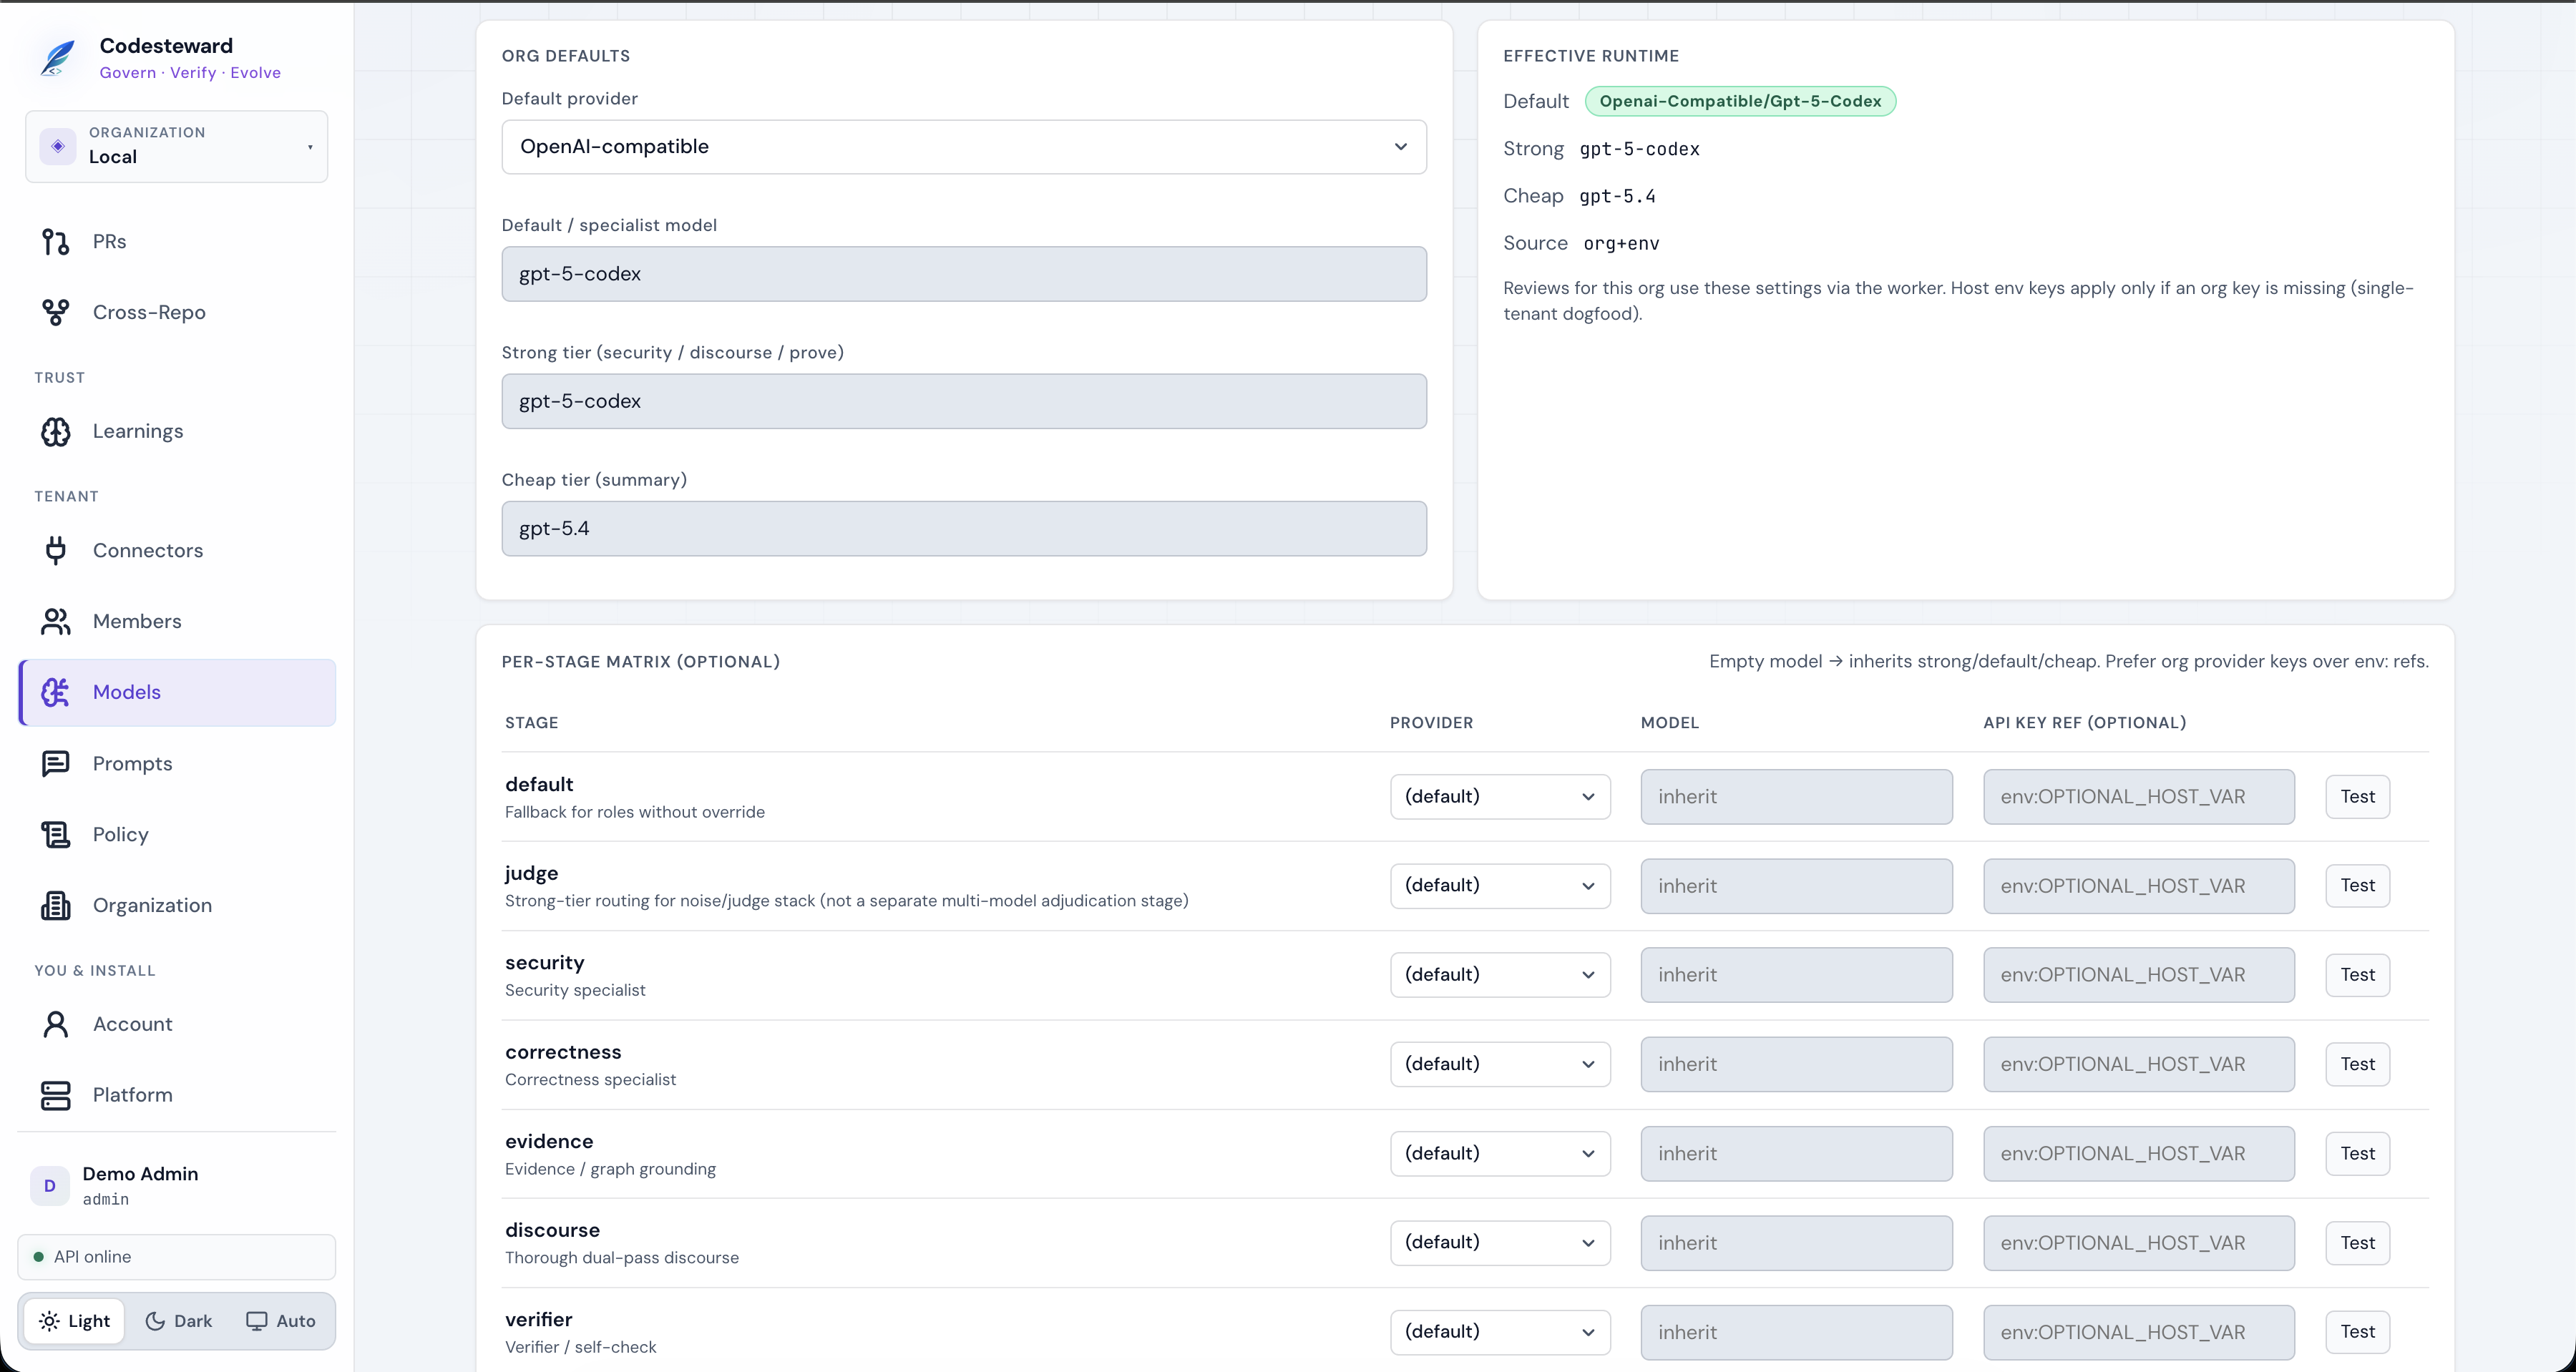Switch theme to Light mode
2576x1372 pixels.
pyautogui.click(x=75, y=1321)
